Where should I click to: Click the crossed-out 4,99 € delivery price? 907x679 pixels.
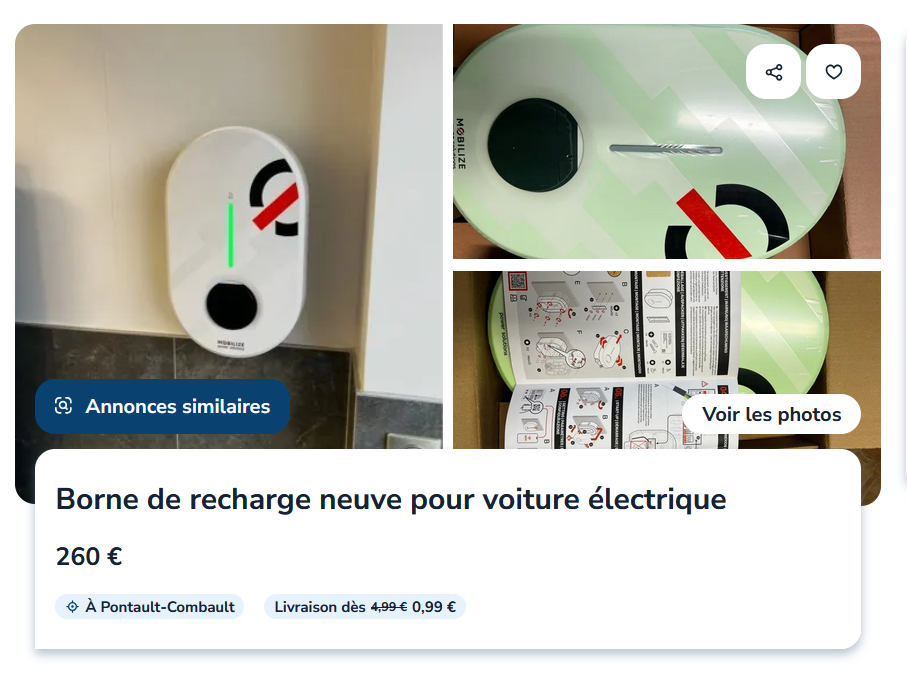[389, 607]
